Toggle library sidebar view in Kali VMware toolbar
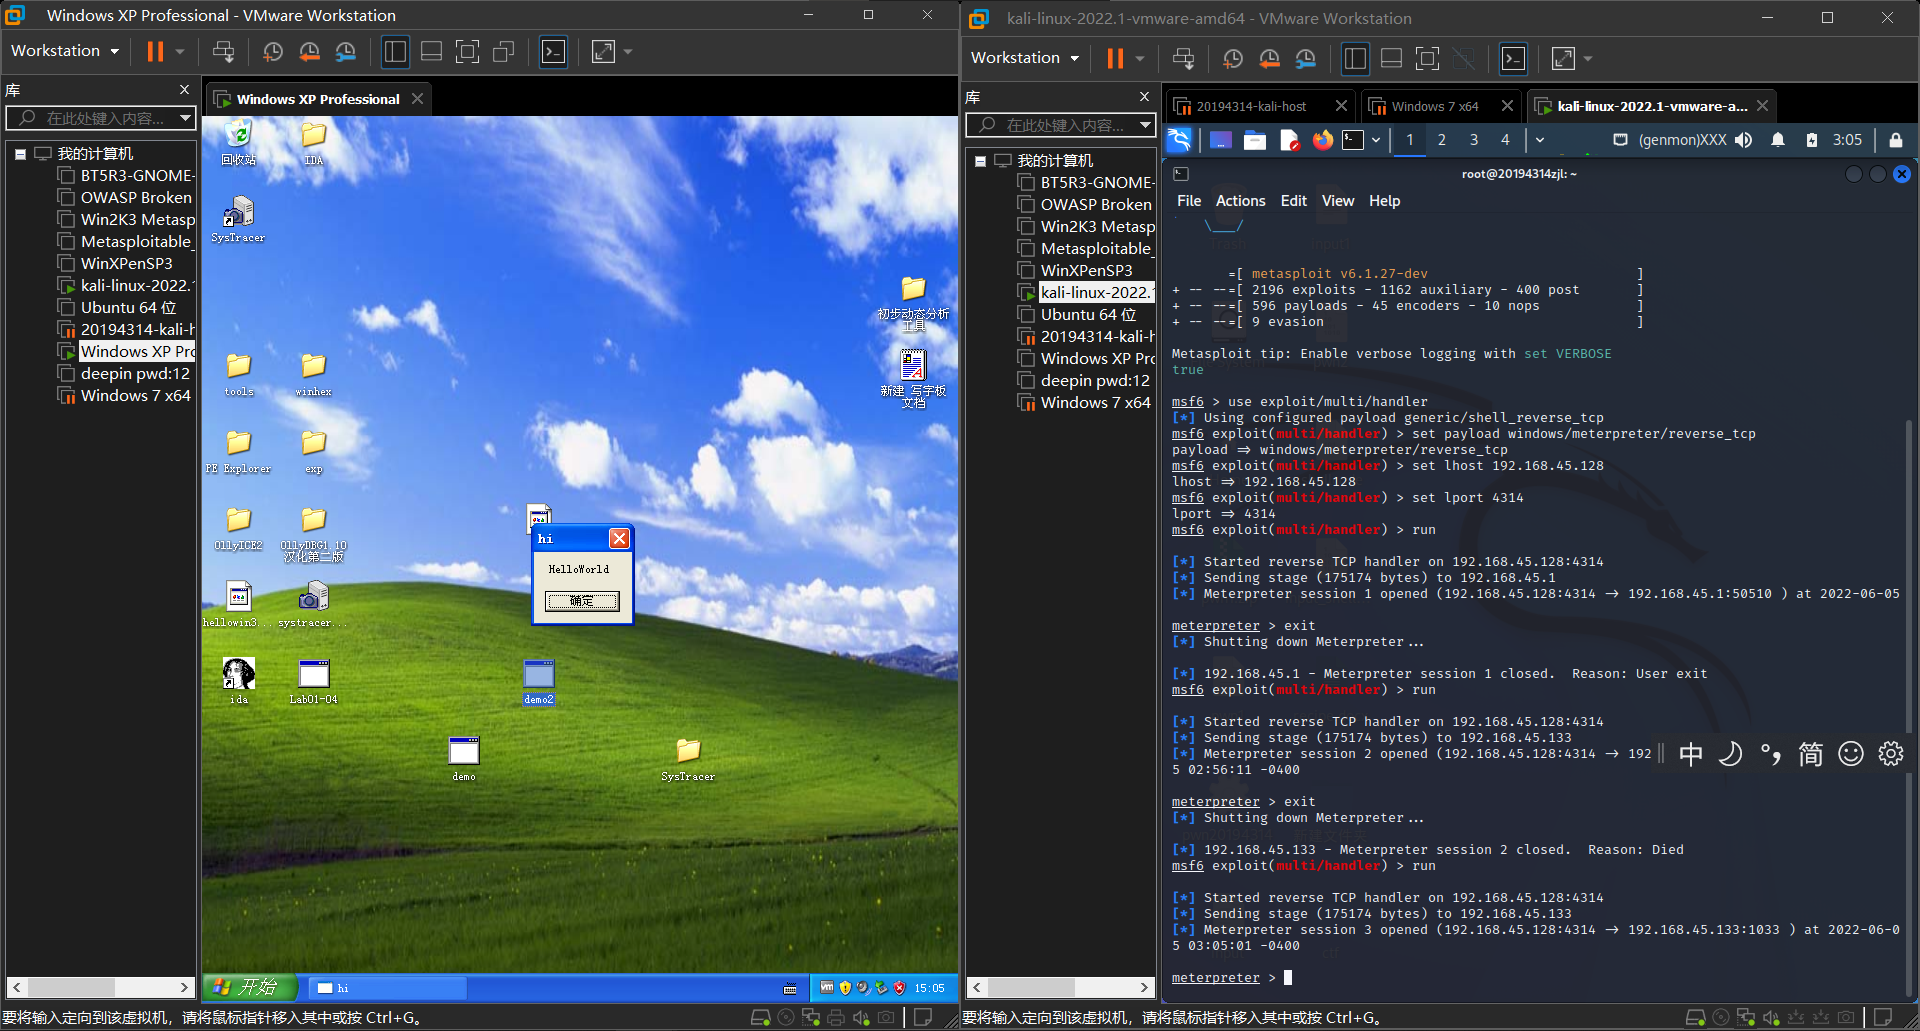The image size is (1920, 1031). point(1355,58)
